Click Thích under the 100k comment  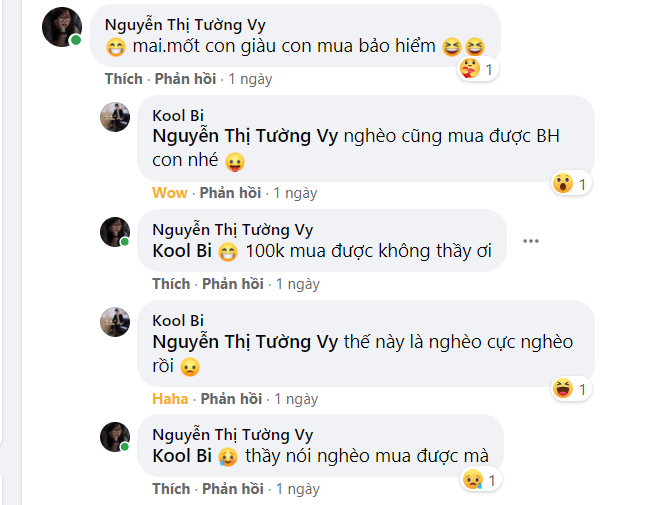tap(171, 284)
